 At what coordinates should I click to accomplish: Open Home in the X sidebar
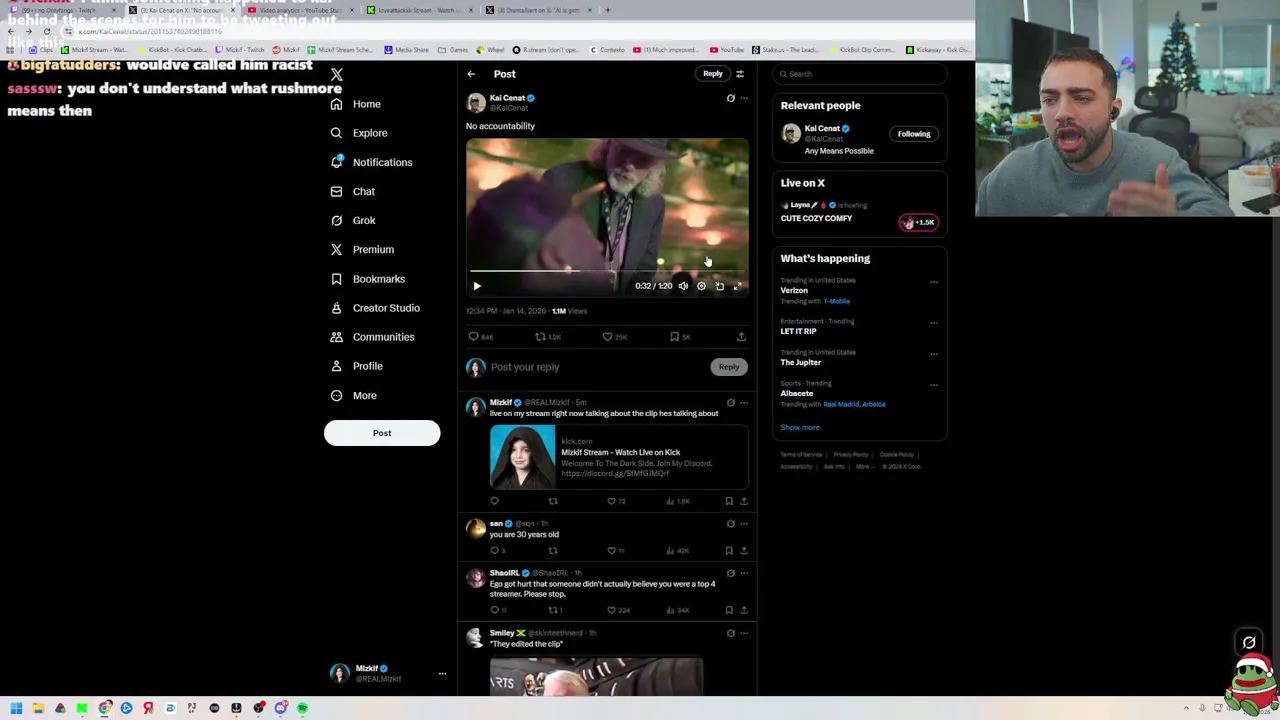coord(356,104)
